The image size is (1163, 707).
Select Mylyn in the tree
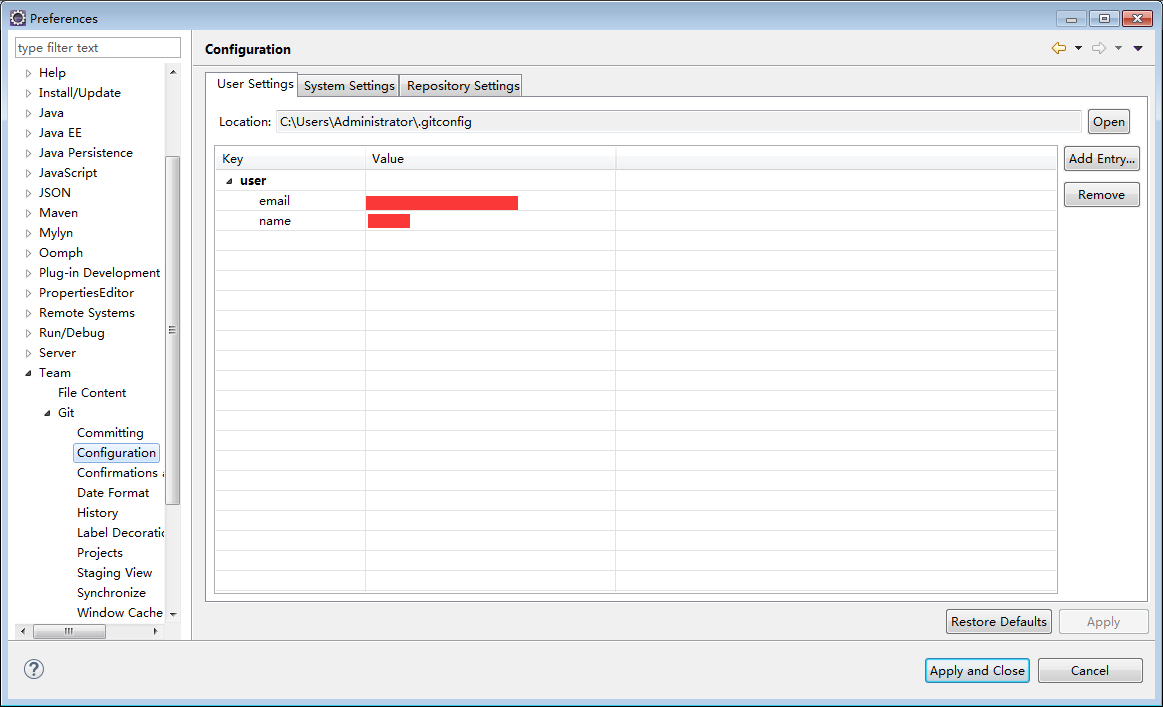click(56, 233)
